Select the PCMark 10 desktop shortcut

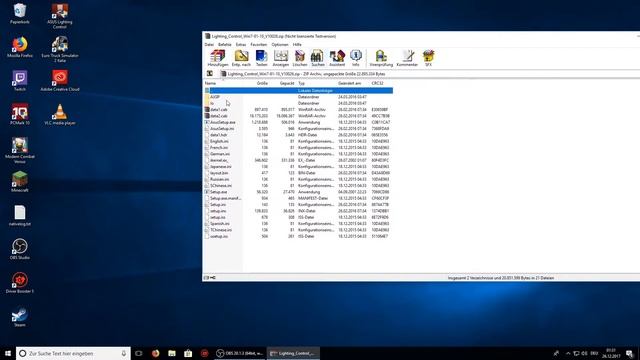(20, 114)
